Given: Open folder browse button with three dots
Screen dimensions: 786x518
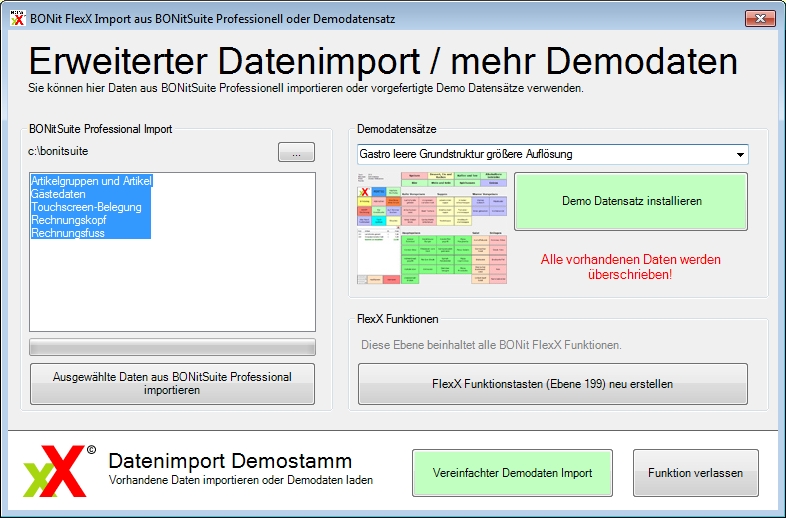Looking at the screenshot, I should coord(296,152).
